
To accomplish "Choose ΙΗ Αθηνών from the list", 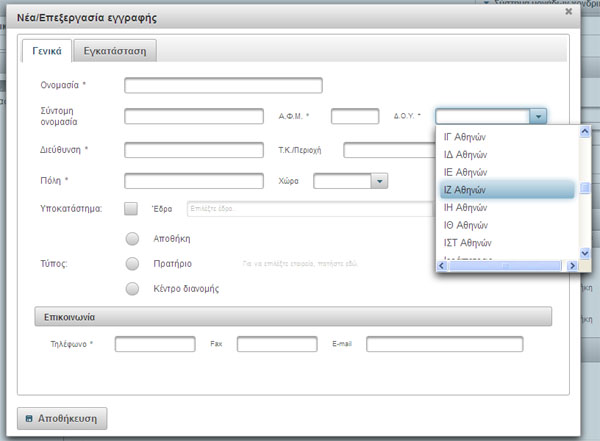I will (507, 207).
